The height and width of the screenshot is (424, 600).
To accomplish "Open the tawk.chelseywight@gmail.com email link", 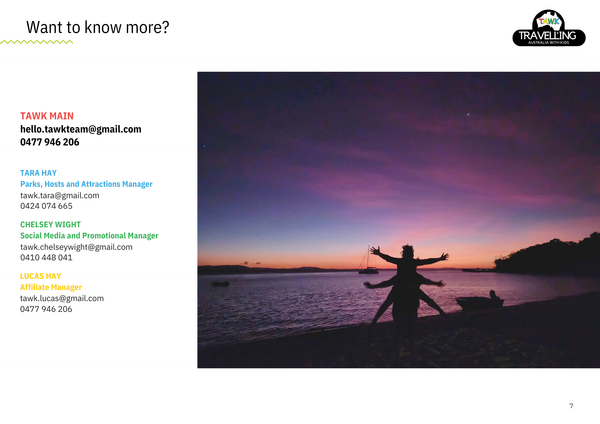I will tap(76, 247).
